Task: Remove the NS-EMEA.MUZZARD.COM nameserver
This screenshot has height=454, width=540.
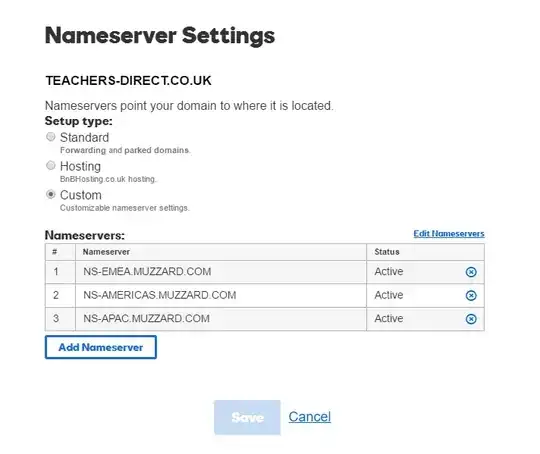Action: tap(471, 272)
